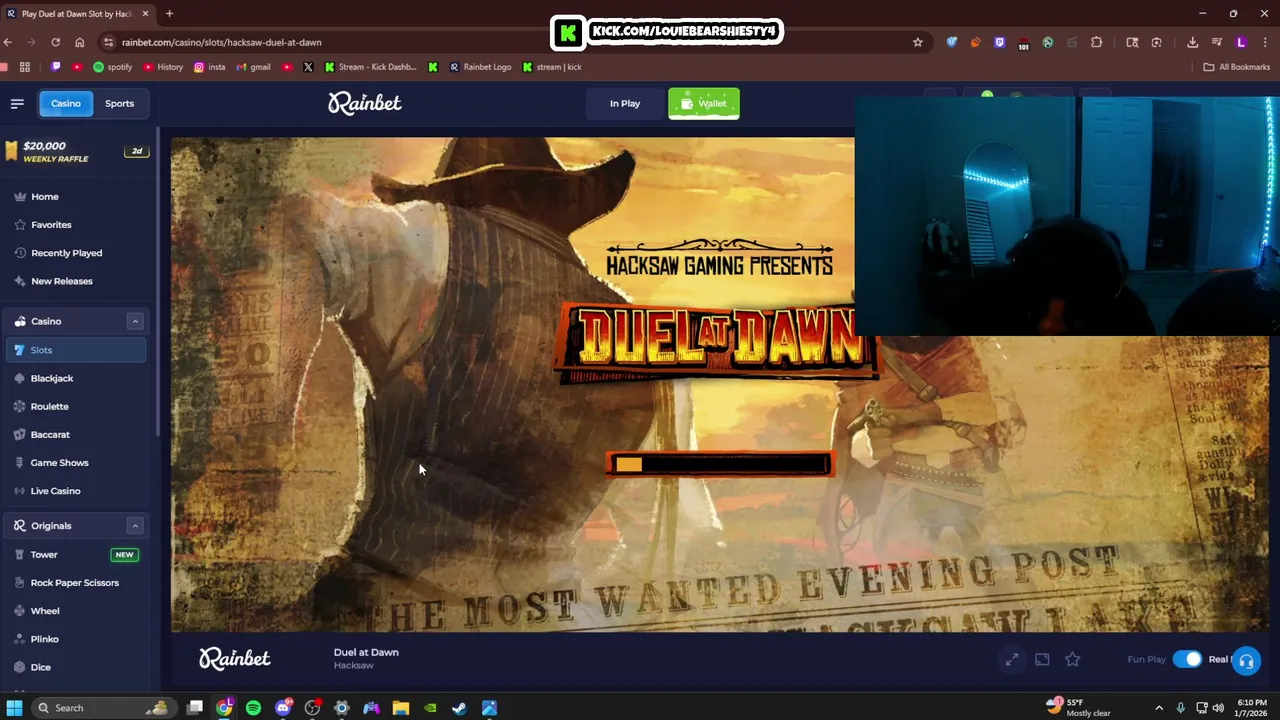
Task: Open the History bookmark
Action: (x=163, y=67)
